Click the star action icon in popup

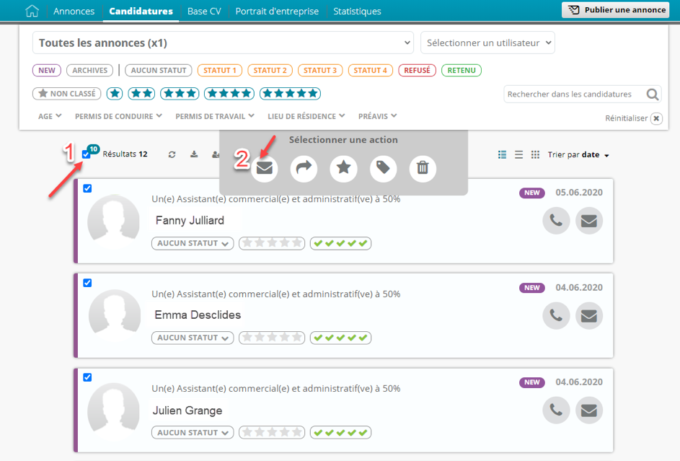pos(343,168)
